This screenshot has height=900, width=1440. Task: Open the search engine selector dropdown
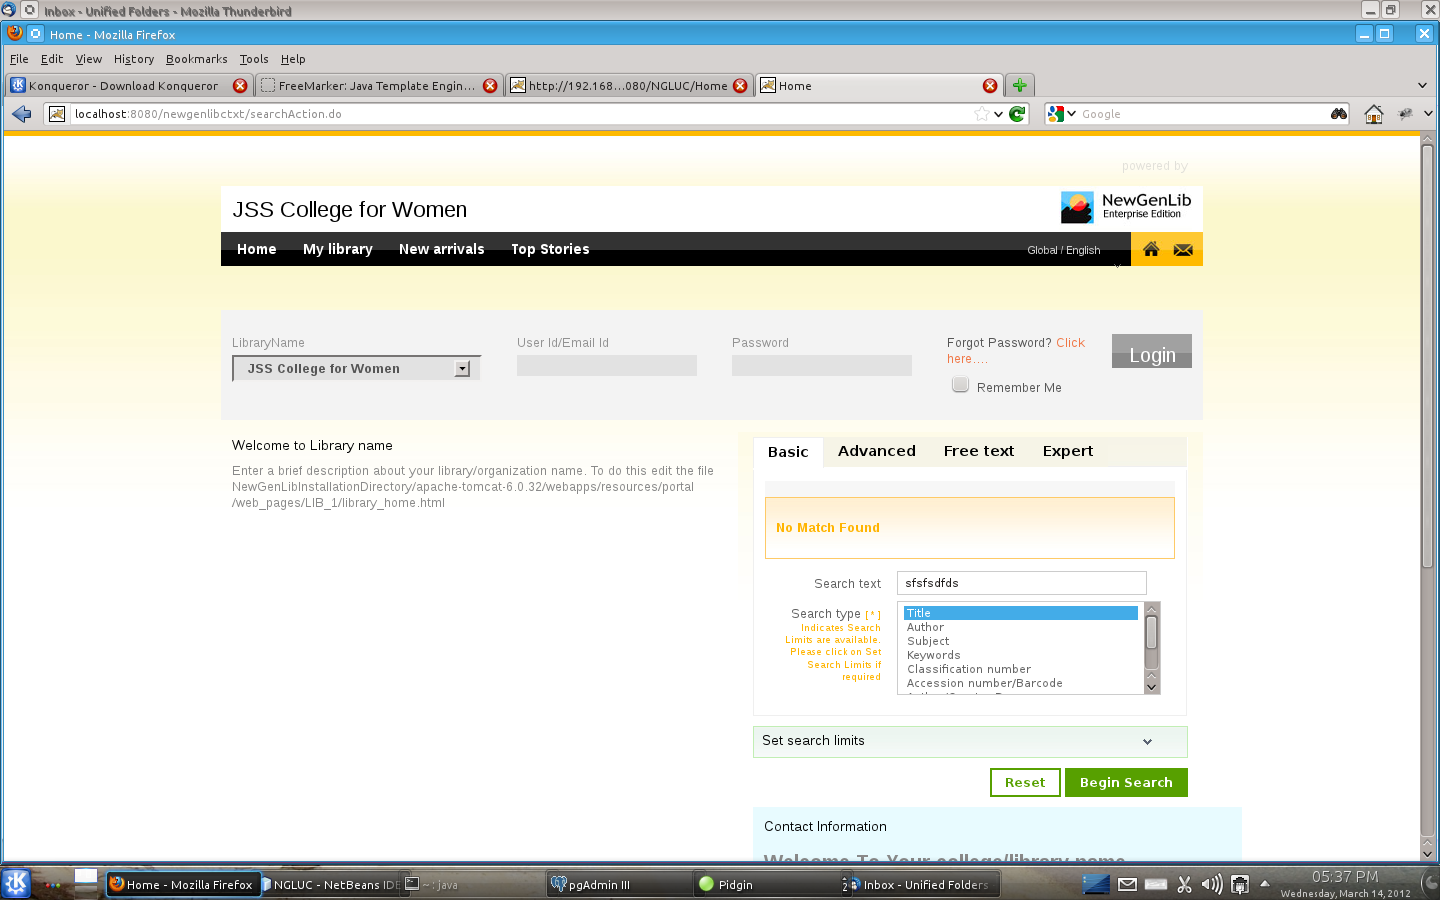tap(1061, 114)
